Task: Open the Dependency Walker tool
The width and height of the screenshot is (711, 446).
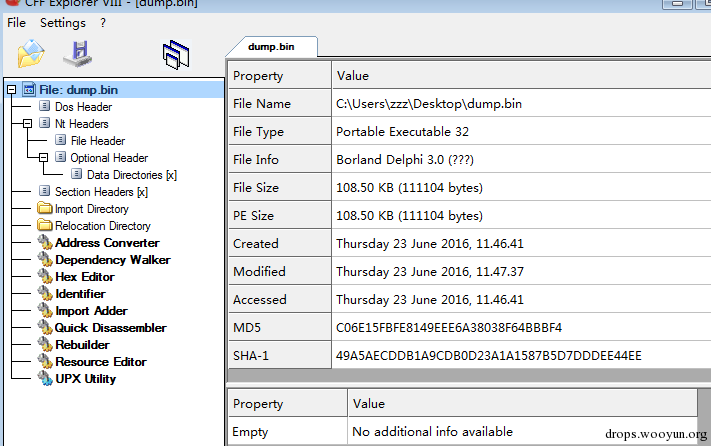Action: (112, 260)
